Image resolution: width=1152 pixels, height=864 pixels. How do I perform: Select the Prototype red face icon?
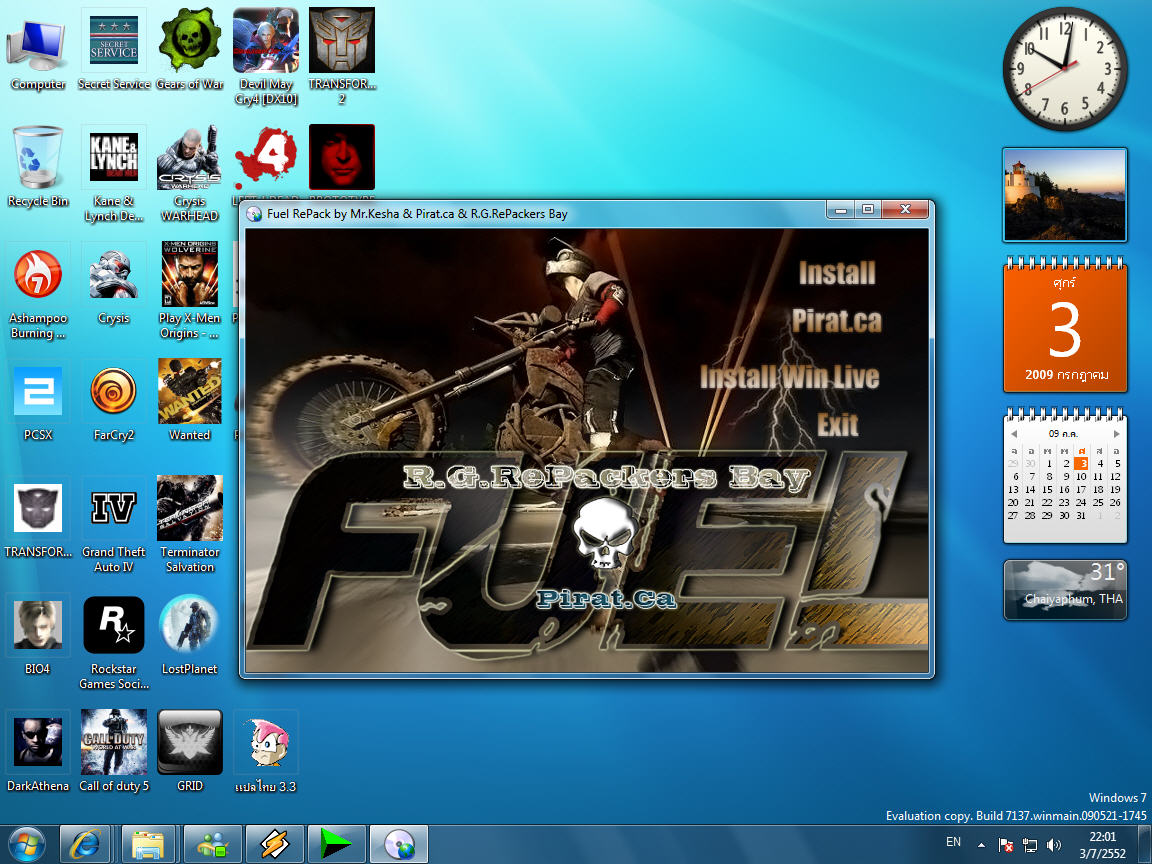(x=342, y=157)
